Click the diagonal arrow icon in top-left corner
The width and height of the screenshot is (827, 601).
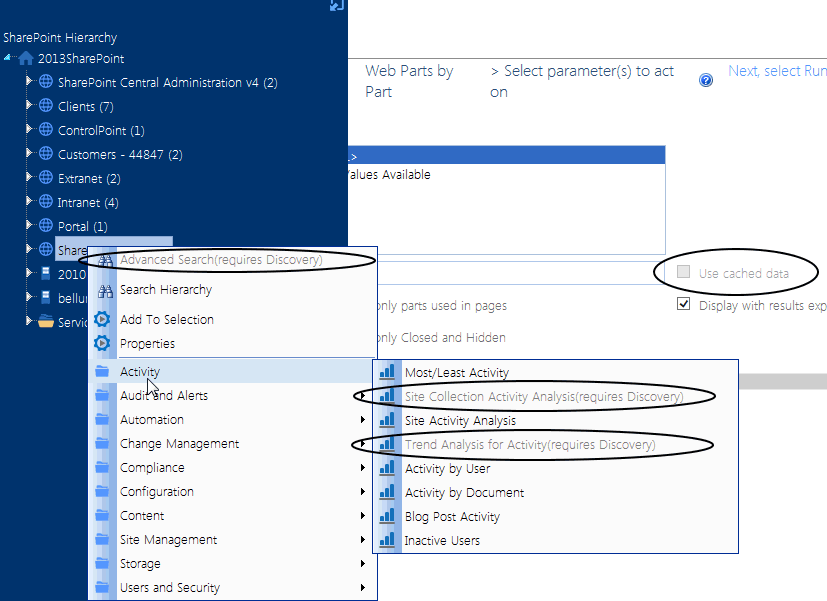[x=336, y=7]
